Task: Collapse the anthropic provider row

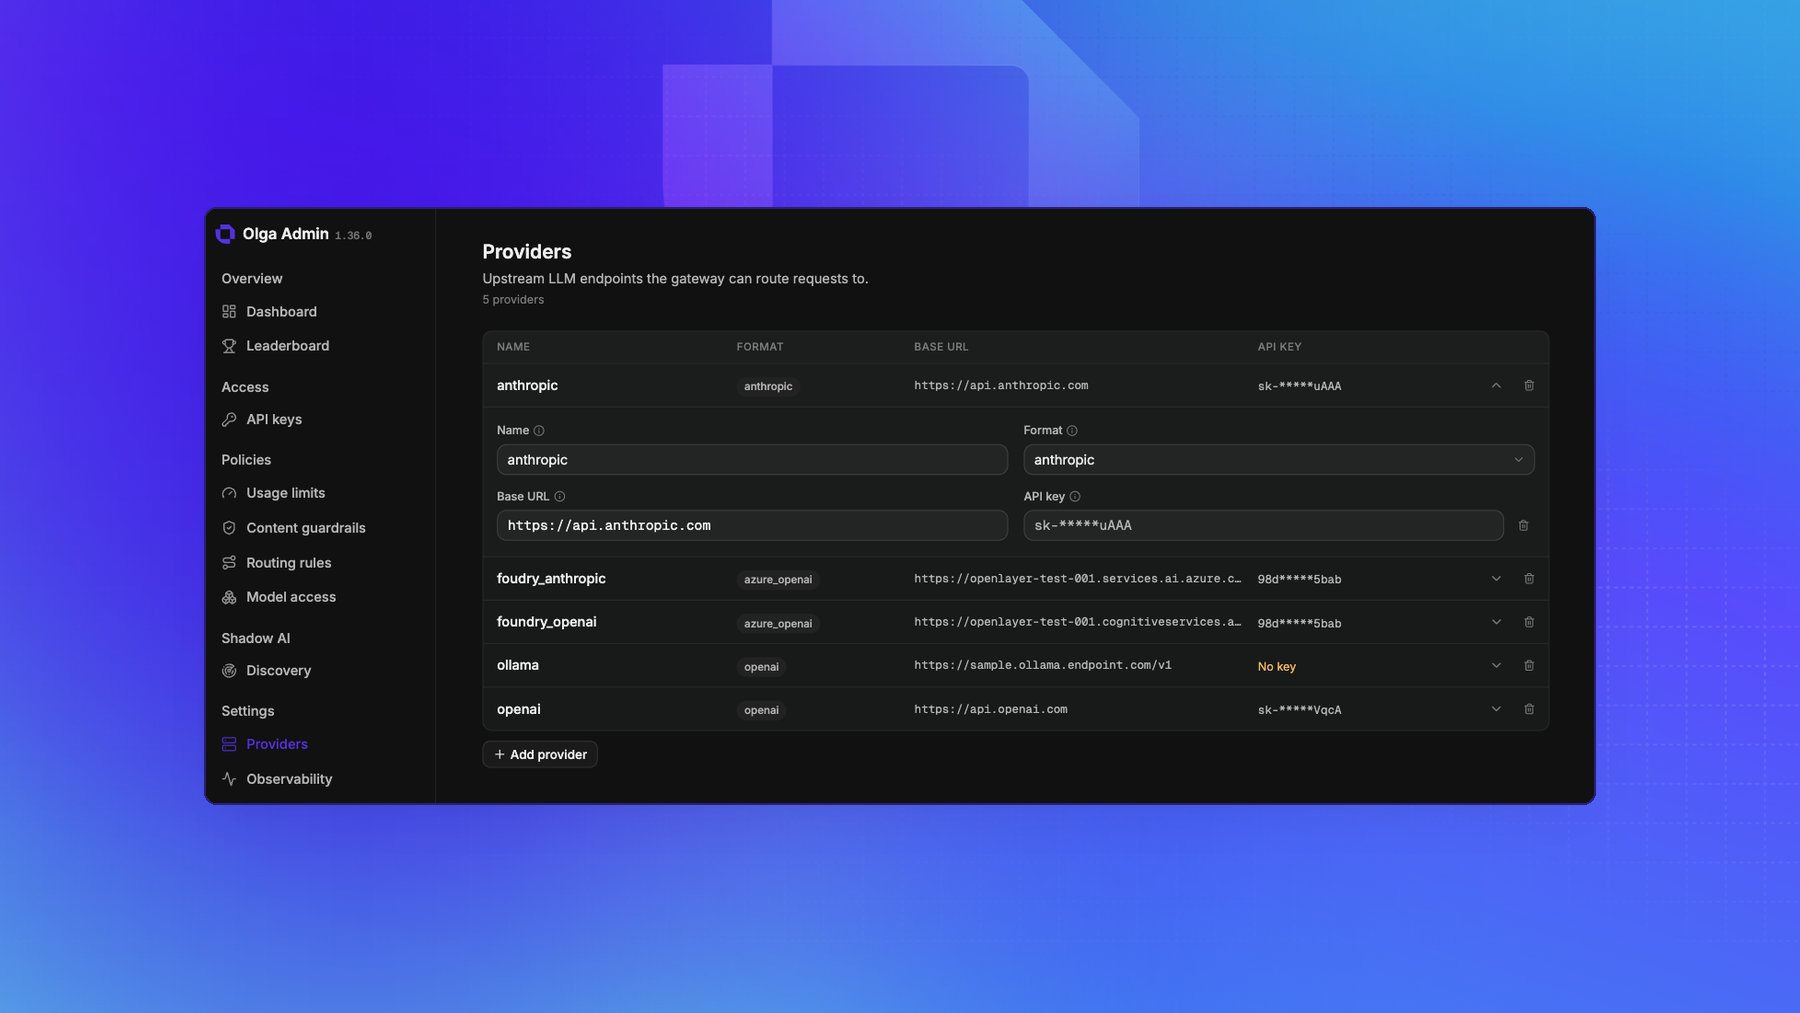Action: [x=1496, y=386]
